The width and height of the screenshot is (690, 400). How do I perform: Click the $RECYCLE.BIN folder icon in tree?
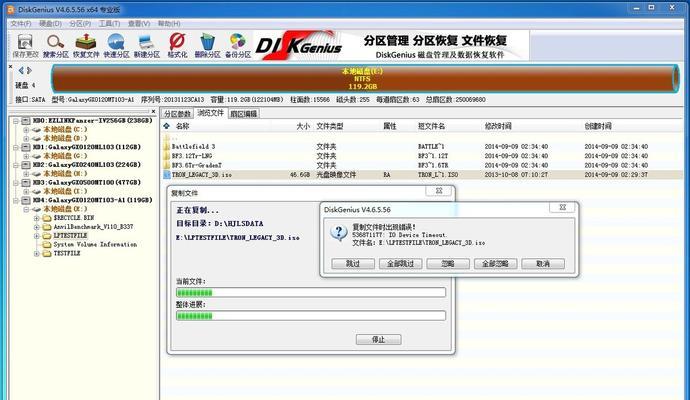[47, 218]
